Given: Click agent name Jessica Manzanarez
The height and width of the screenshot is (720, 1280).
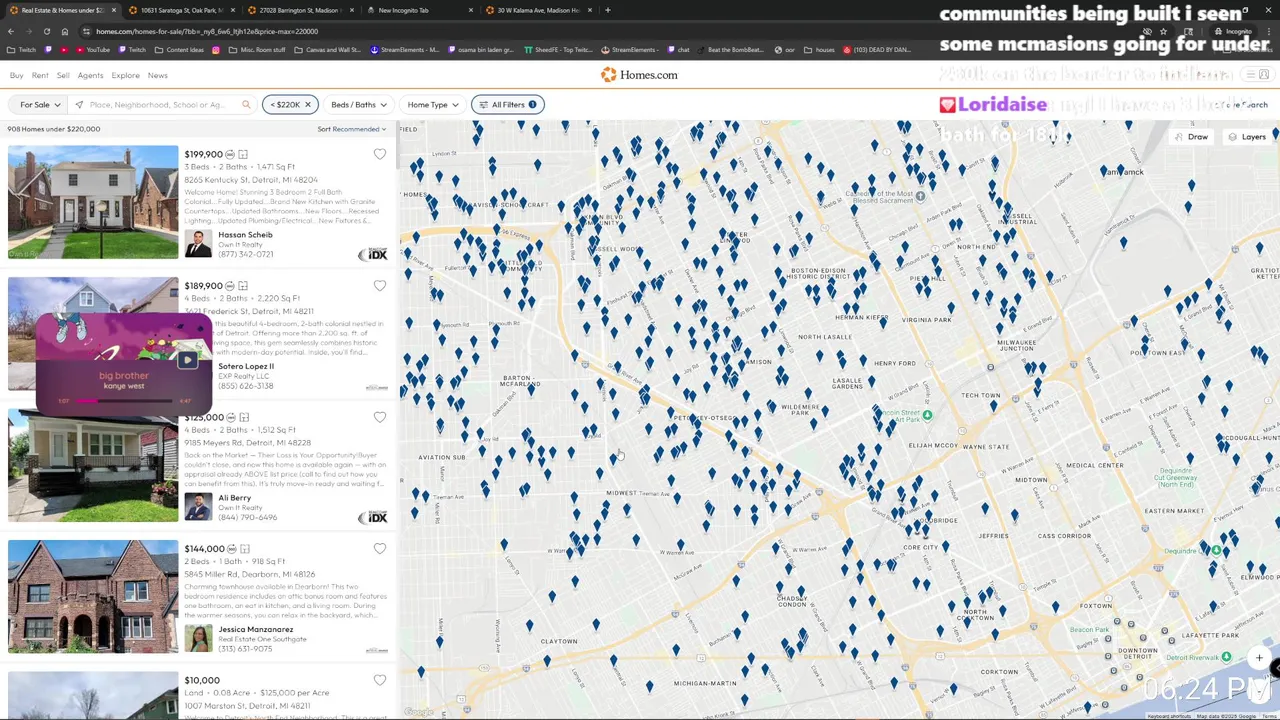Looking at the screenshot, I should click(256, 629).
